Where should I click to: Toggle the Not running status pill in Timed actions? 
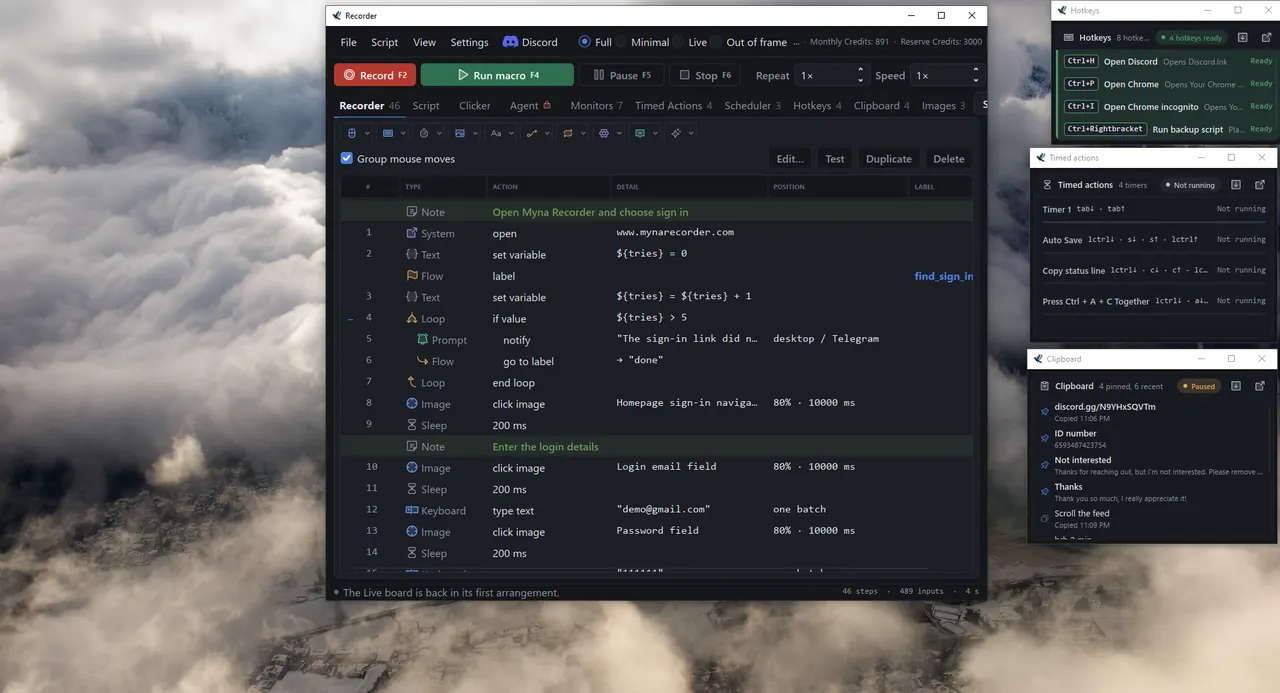[x=1190, y=185]
